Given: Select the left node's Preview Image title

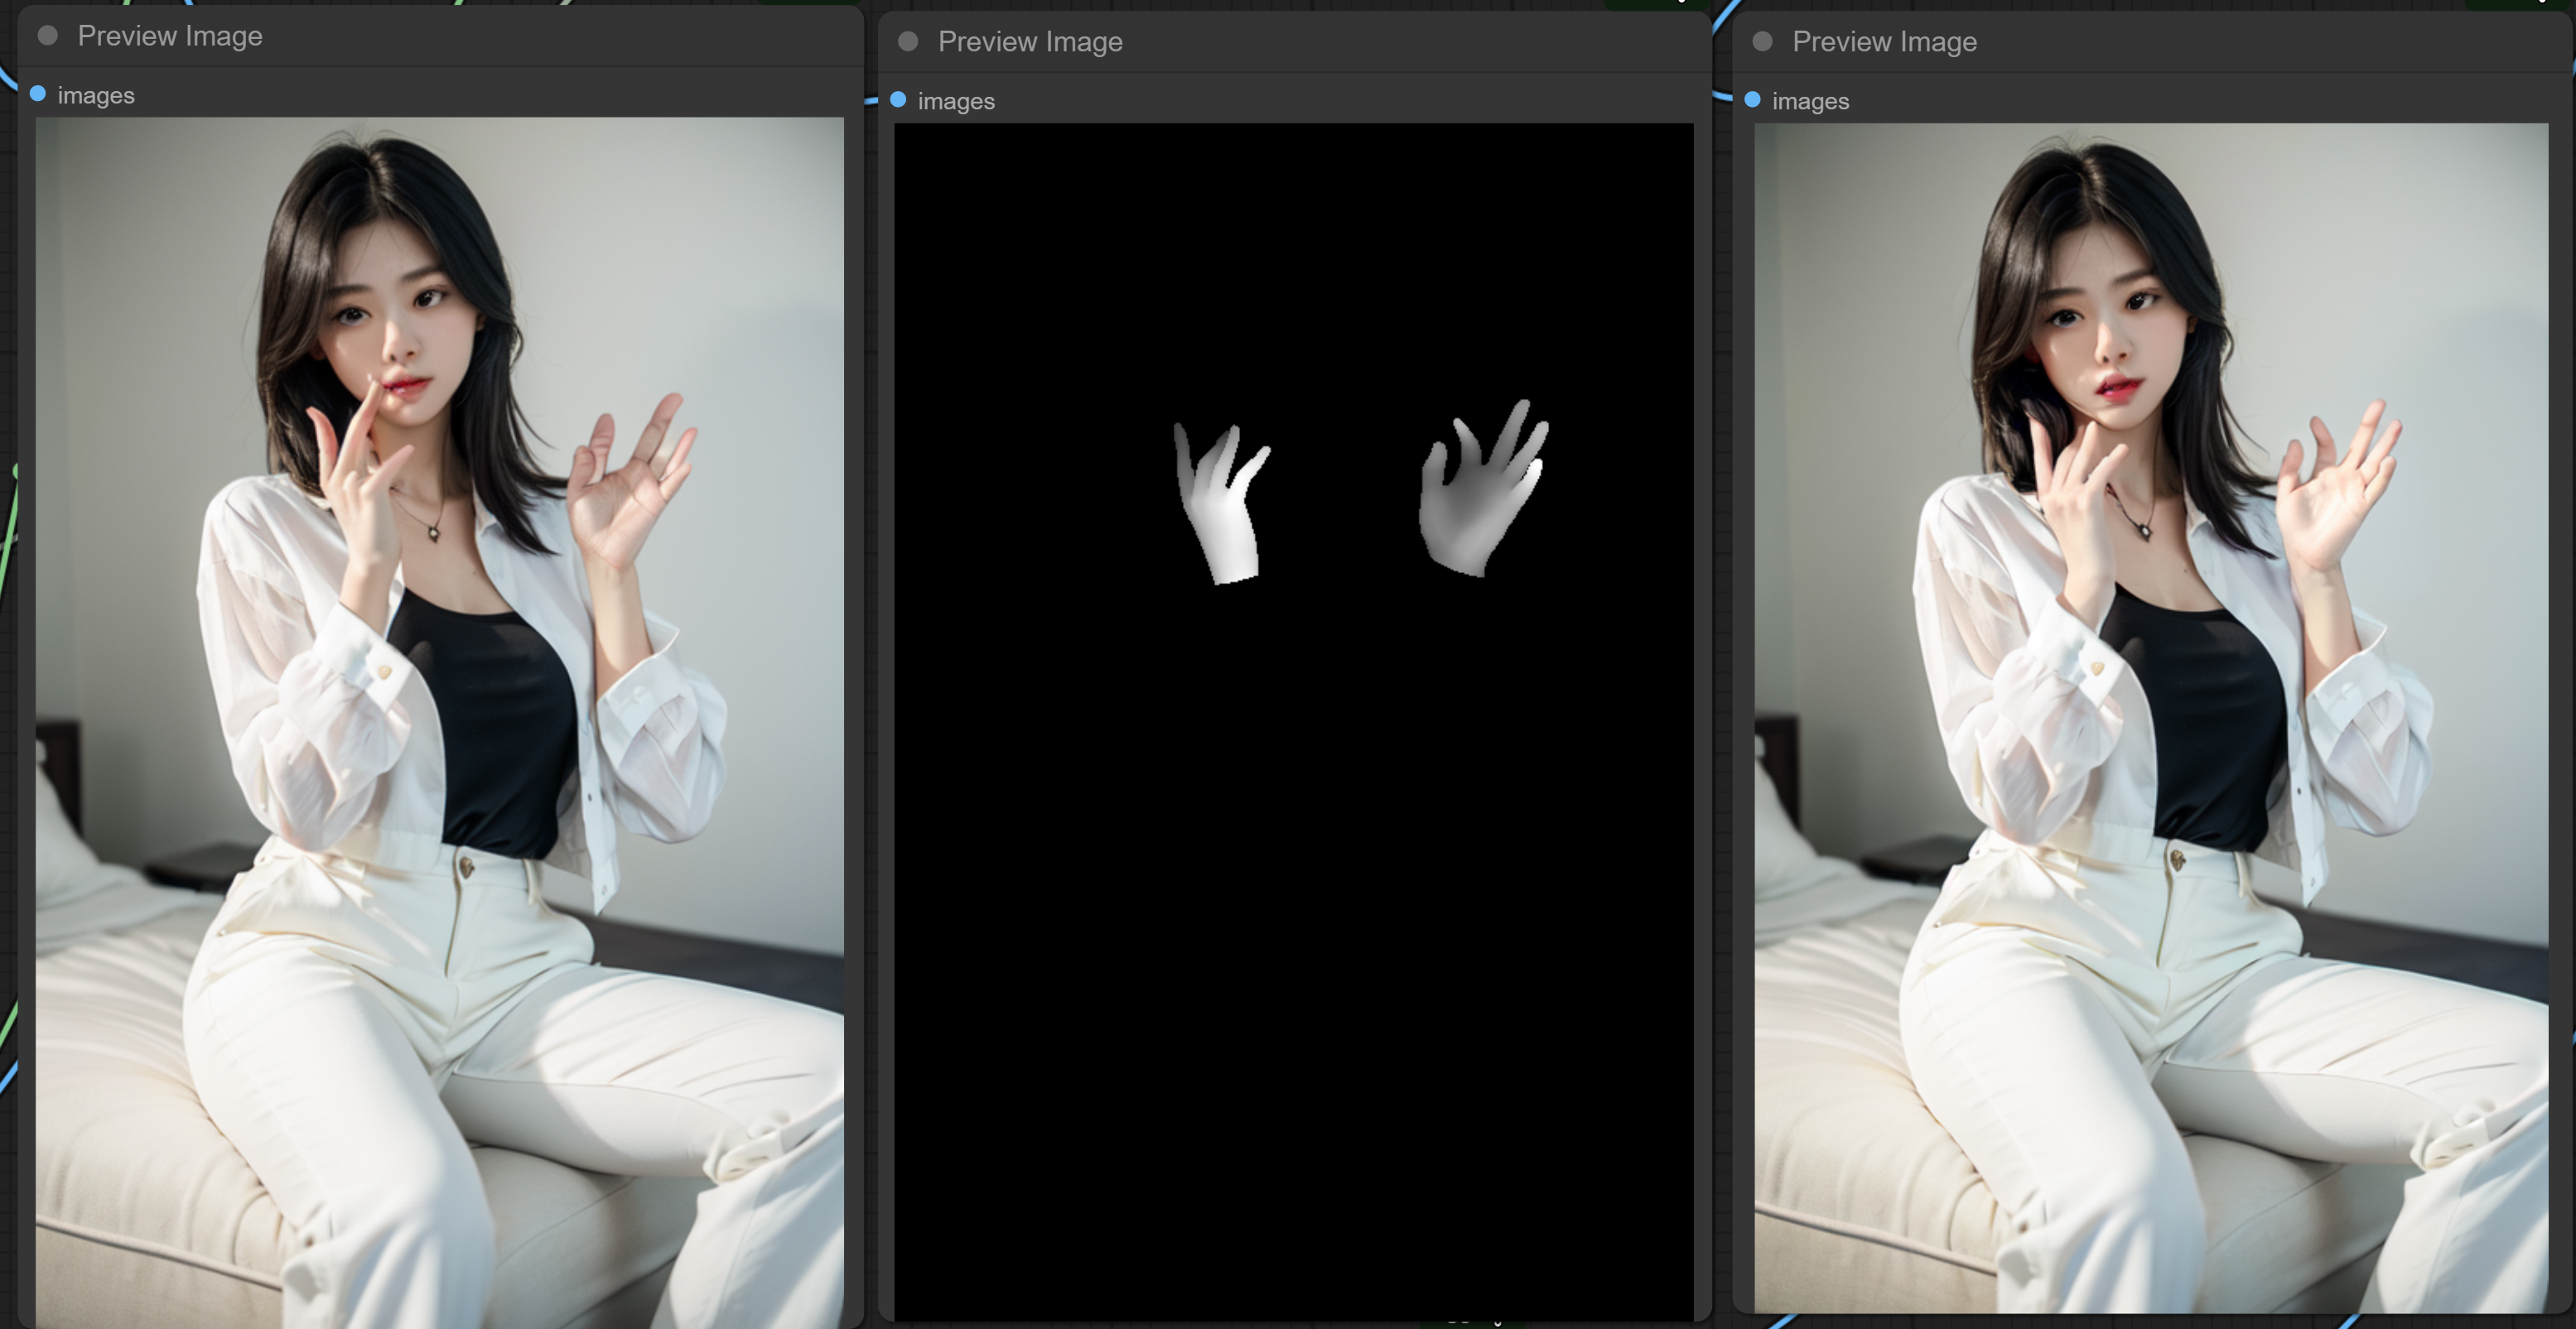Looking at the screenshot, I should (170, 36).
